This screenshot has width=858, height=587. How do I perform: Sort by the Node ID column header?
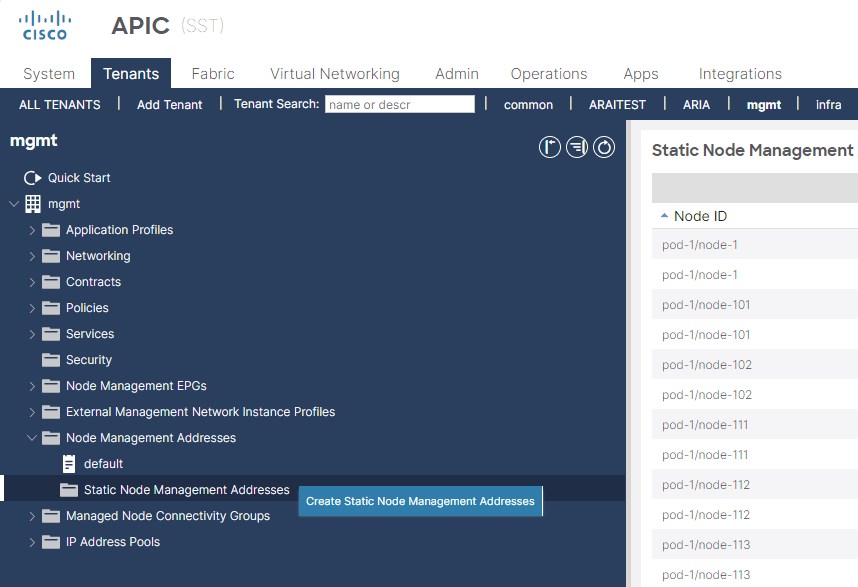click(700, 216)
